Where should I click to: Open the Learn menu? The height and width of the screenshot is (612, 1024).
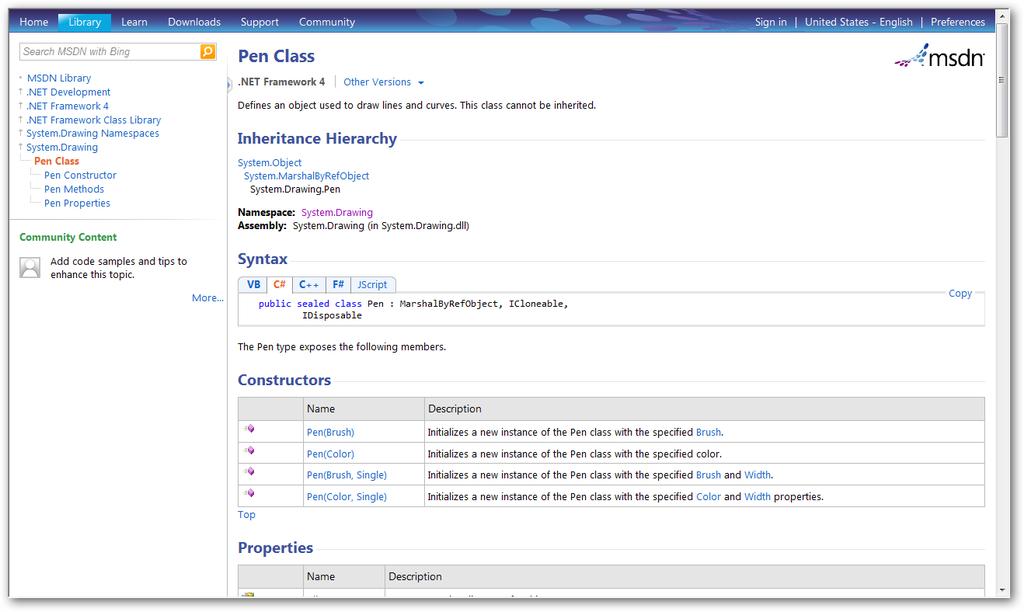(135, 22)
